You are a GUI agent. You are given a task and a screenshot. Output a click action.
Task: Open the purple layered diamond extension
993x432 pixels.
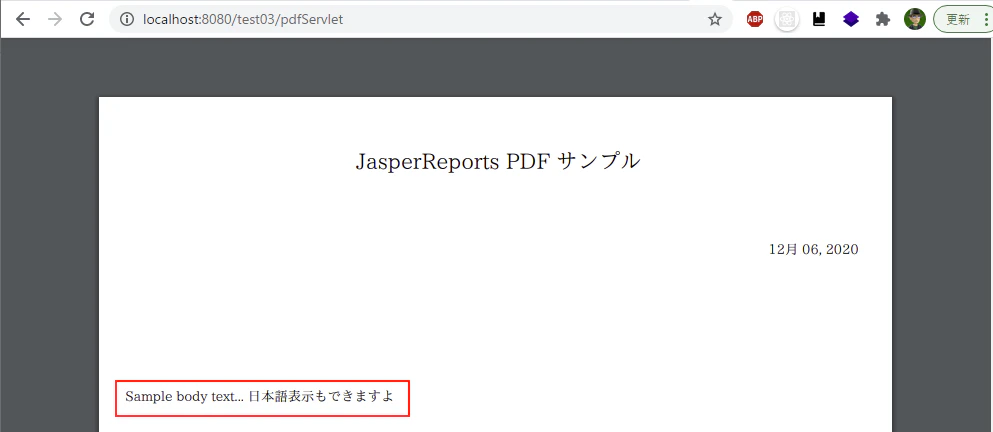(x=851, y=20)
